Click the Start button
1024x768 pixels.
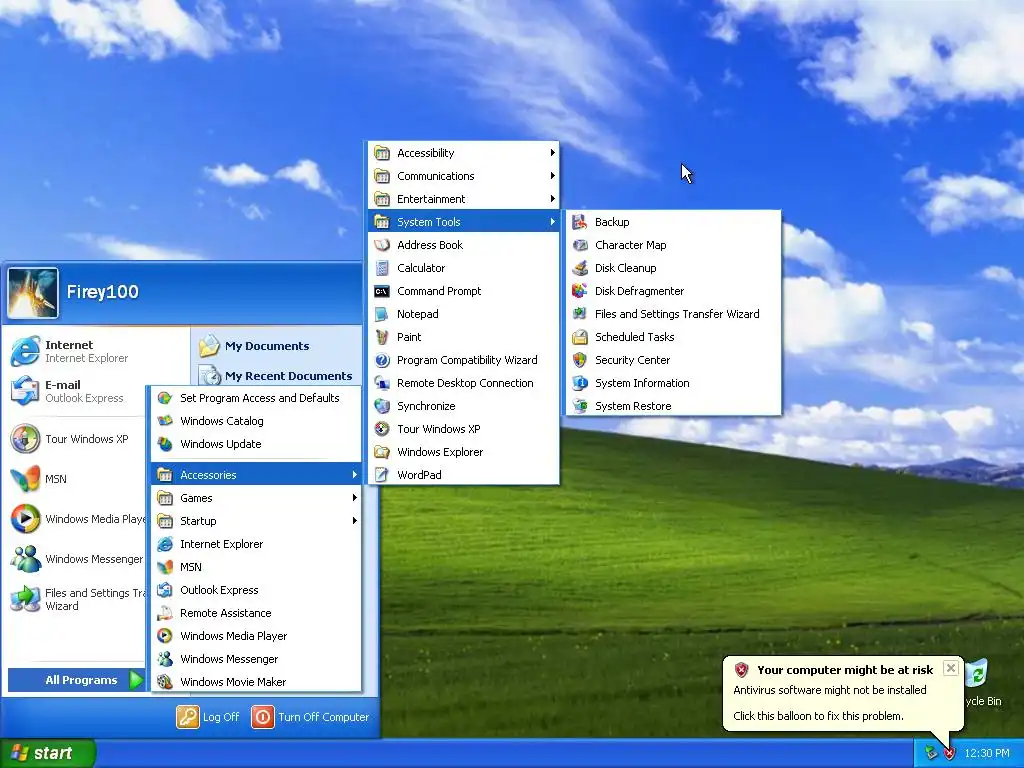47,753
